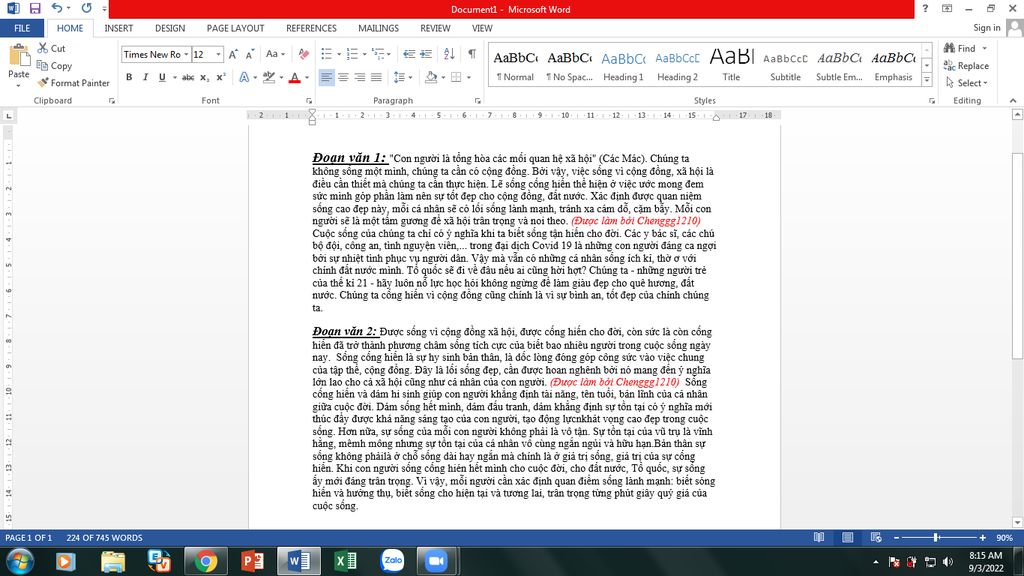
Task: Increase font size with Grow Font
Action: tap(233, 54)
